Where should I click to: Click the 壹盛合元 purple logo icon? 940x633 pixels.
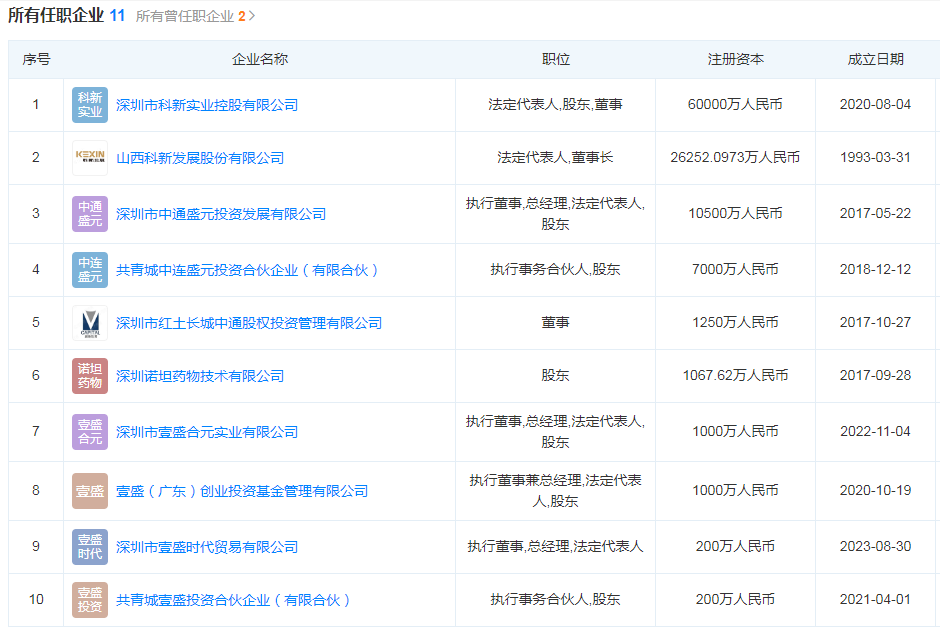pos(90,432)
